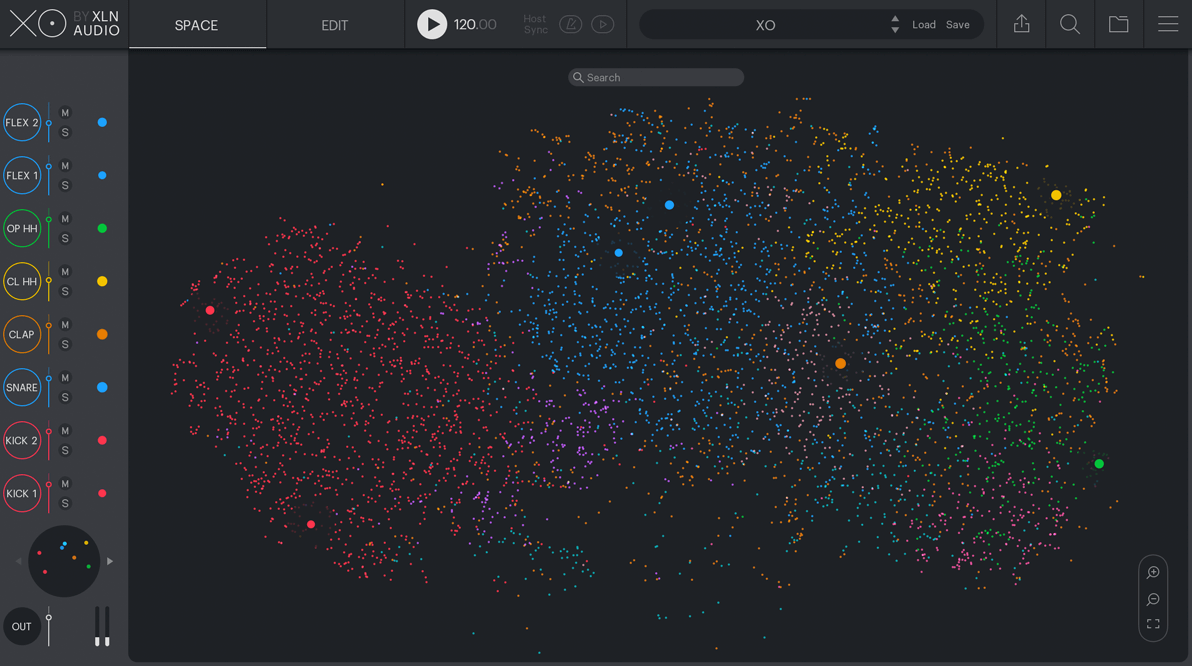Click the fit-to-view frame icon
This screenshot has width=1192, height=666.
1152,624
